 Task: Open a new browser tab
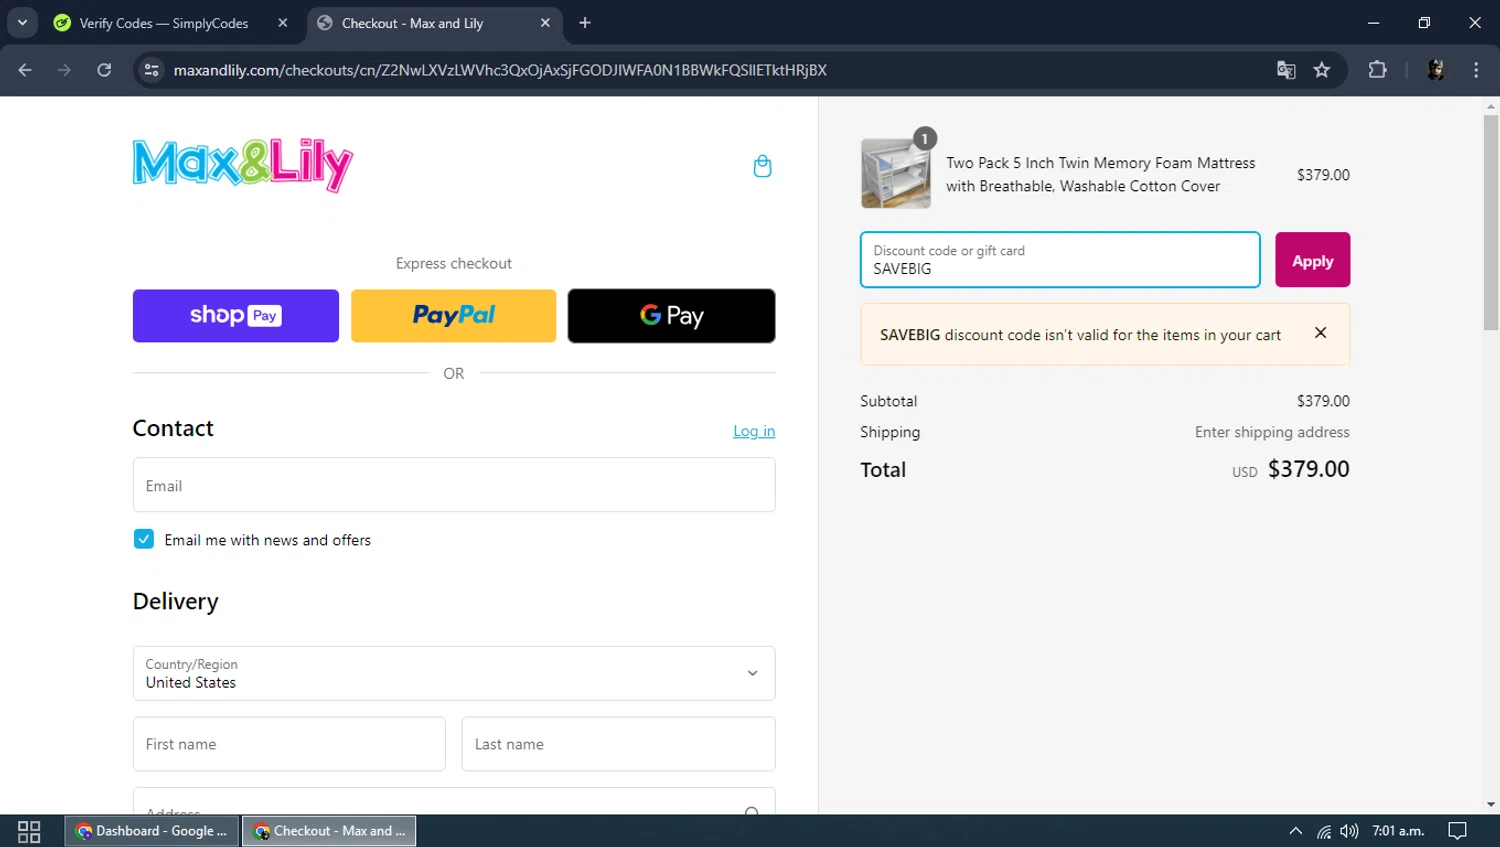585,23
